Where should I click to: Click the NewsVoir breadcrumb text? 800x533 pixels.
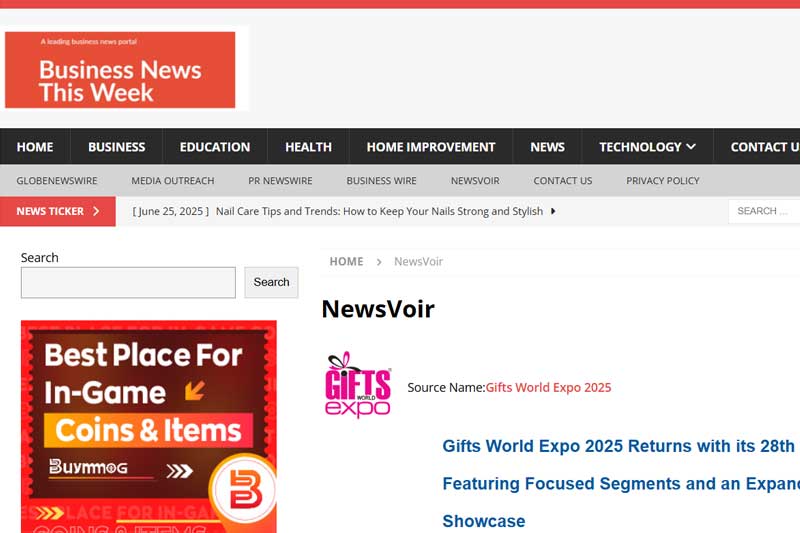418,262
